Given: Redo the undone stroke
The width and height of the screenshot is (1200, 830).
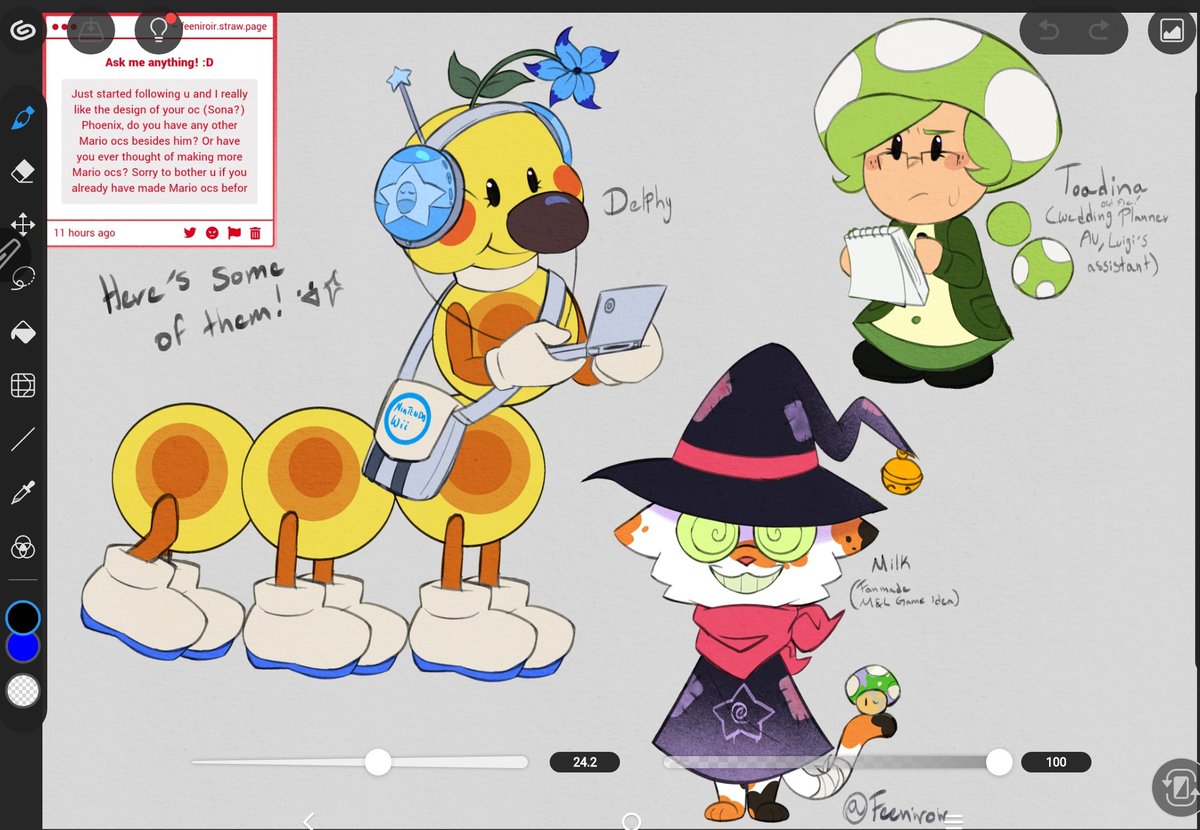Looking at the screenshot, I should [1099, 32].
